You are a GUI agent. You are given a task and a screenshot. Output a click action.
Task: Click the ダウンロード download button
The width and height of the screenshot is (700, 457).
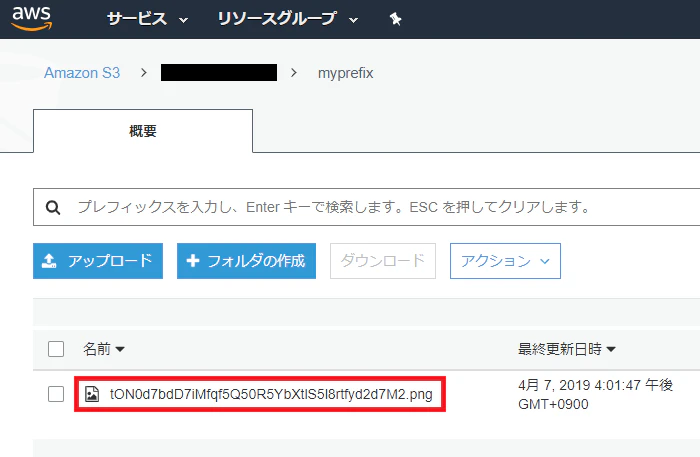tap(383, 261)
